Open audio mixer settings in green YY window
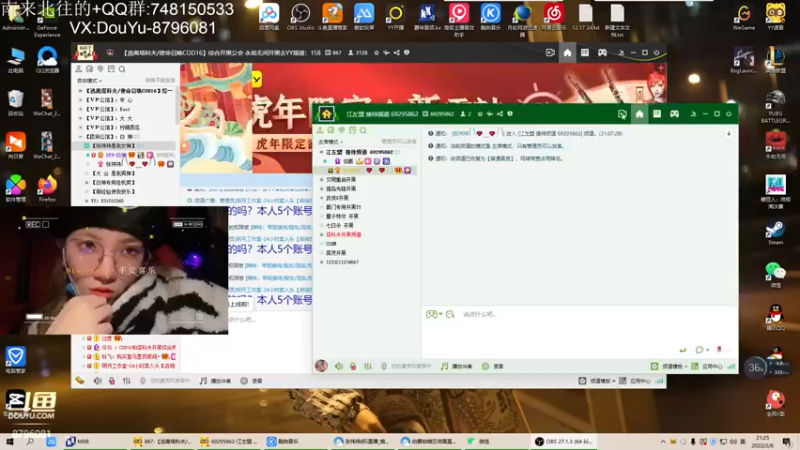 click(x=367, y=366)
